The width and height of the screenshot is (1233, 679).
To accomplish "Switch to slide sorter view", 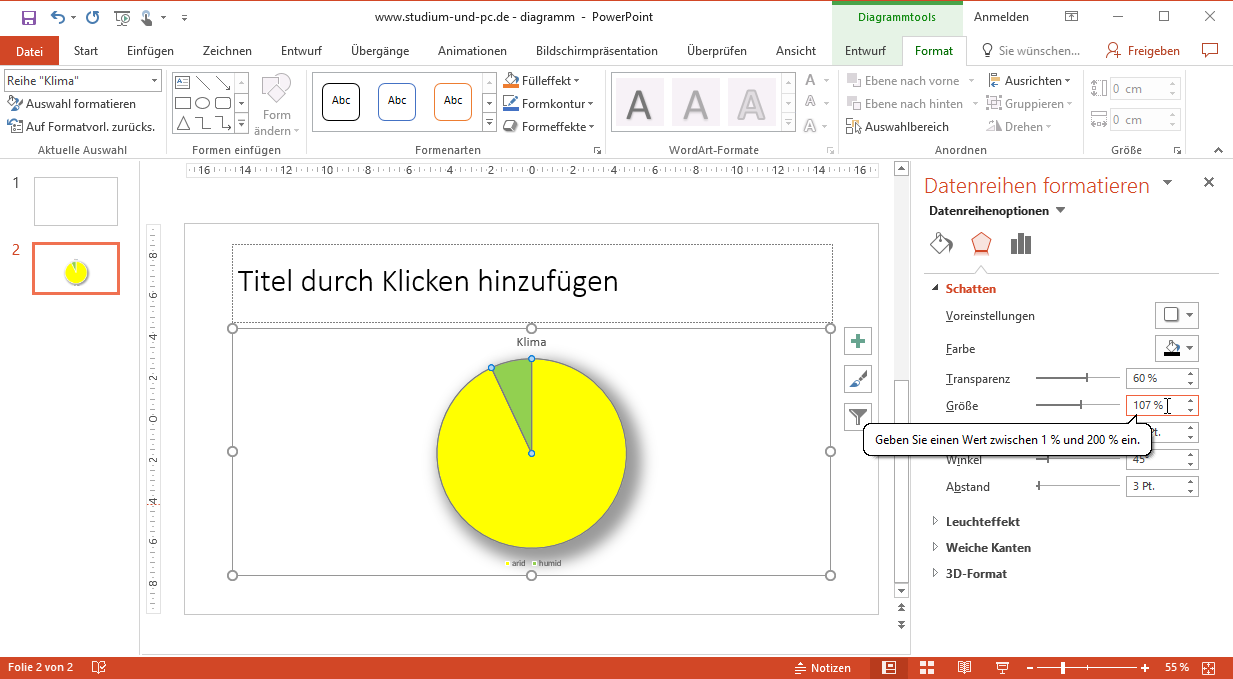I will coord(926,667).
